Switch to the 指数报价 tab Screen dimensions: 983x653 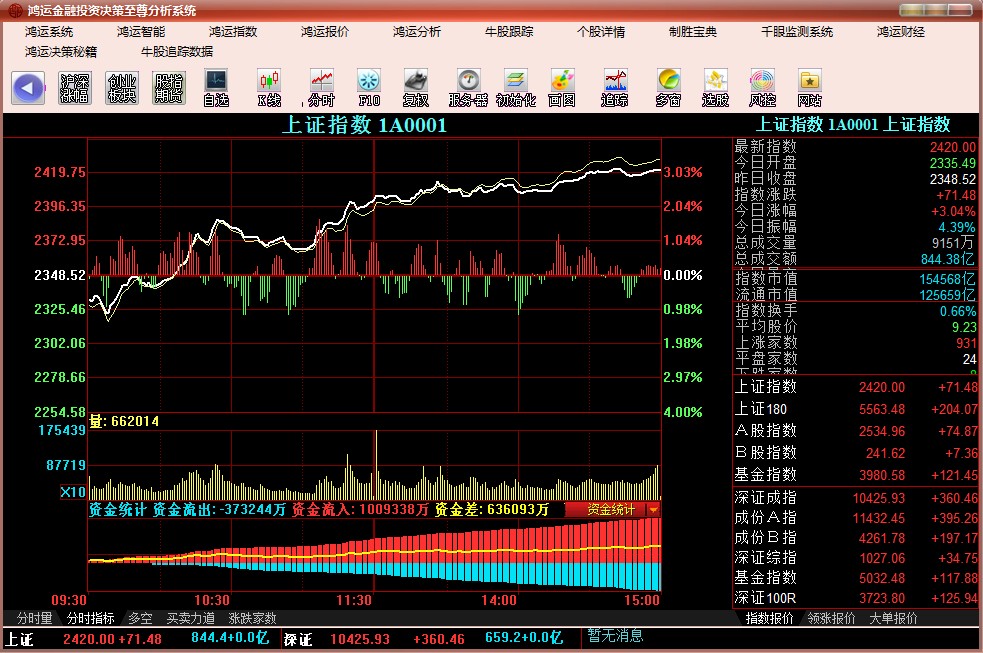tap(769, 619)
